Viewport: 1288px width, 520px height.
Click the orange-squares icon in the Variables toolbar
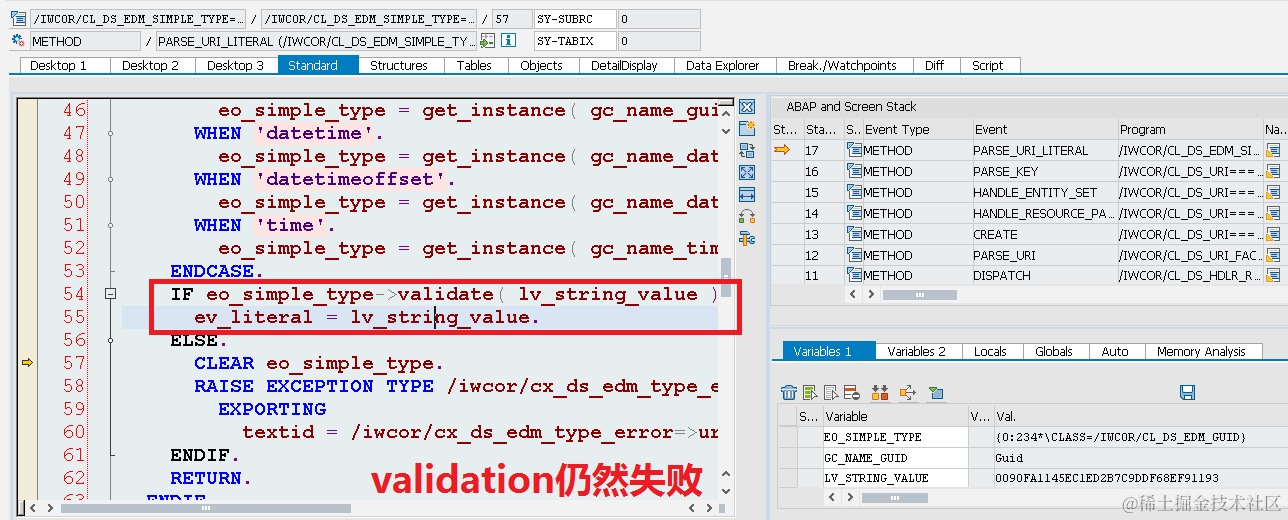point(881,393)
